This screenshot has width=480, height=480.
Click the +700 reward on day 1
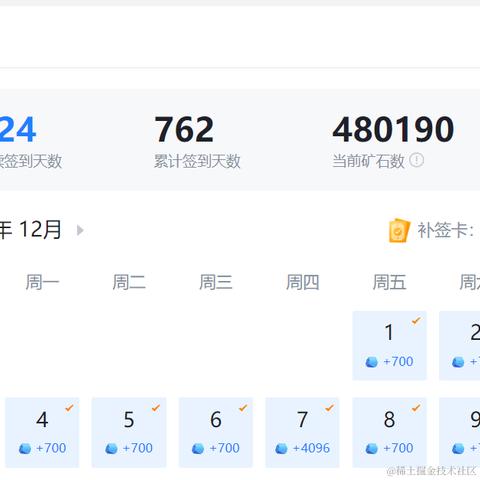398,362
